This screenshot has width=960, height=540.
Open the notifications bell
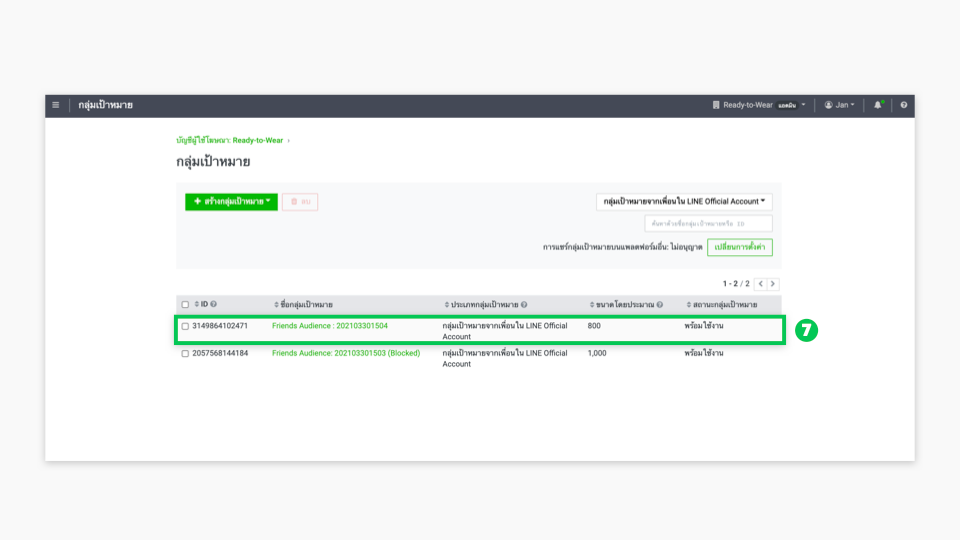(878, 105)
